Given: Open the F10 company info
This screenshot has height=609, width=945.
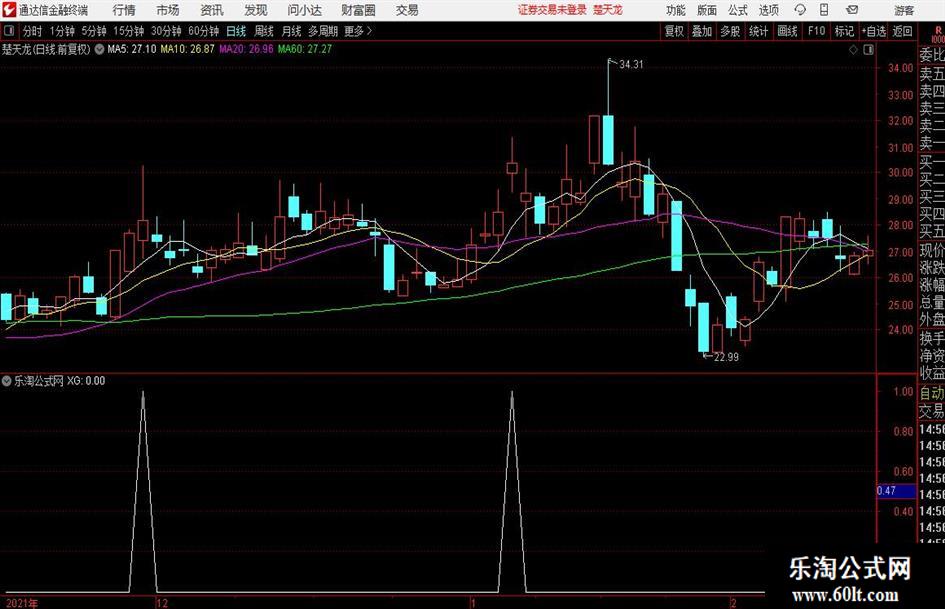Looking at the screenshot, I should (816, 31).
